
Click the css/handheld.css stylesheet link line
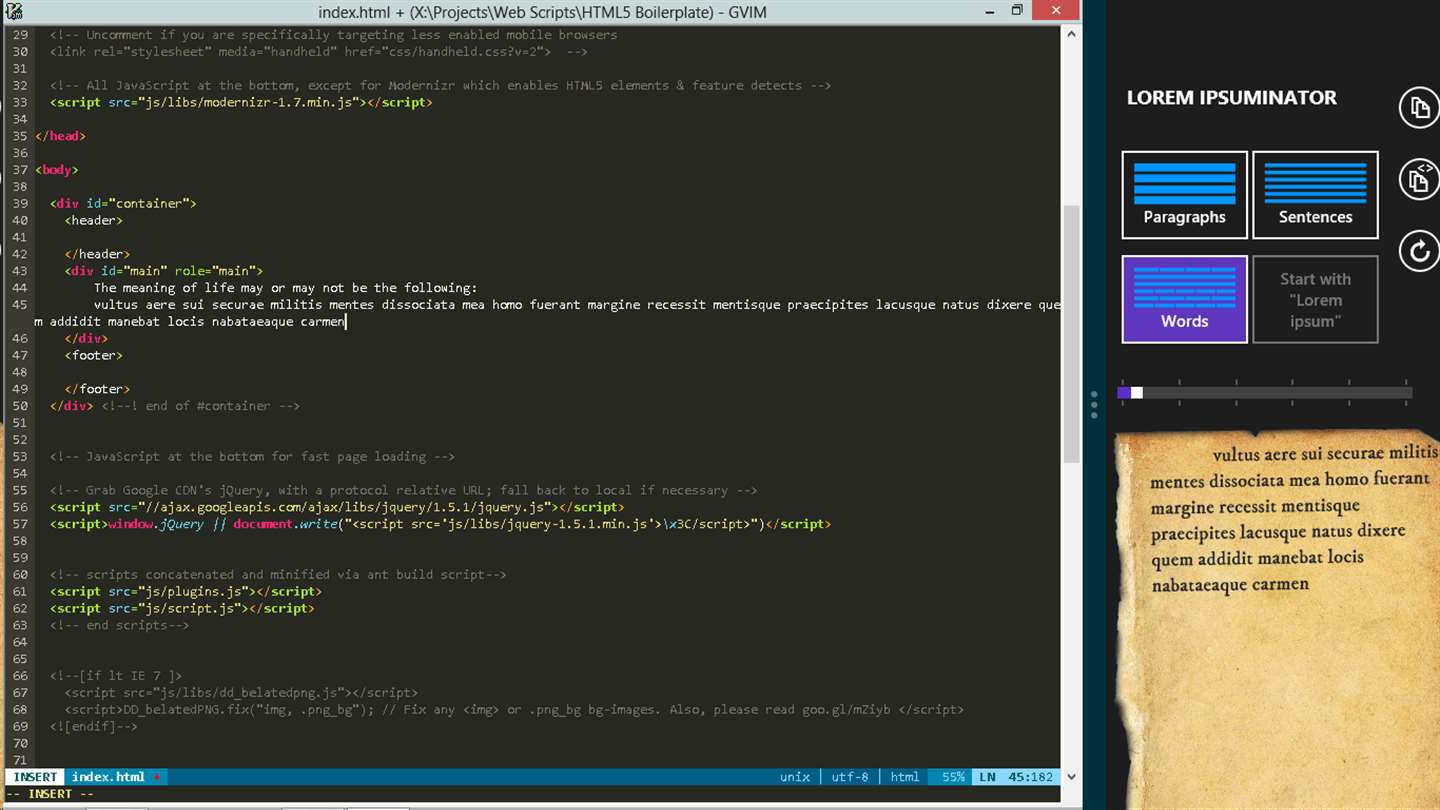[x=319, y=51]
